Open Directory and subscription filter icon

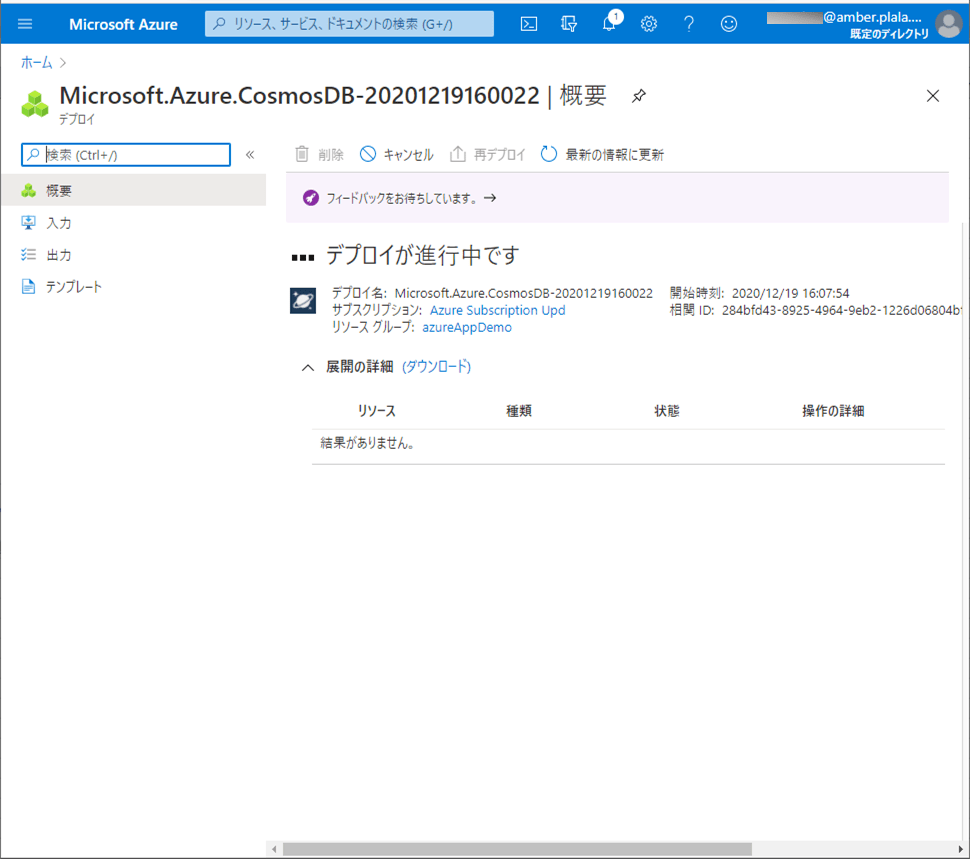[569, 24]
